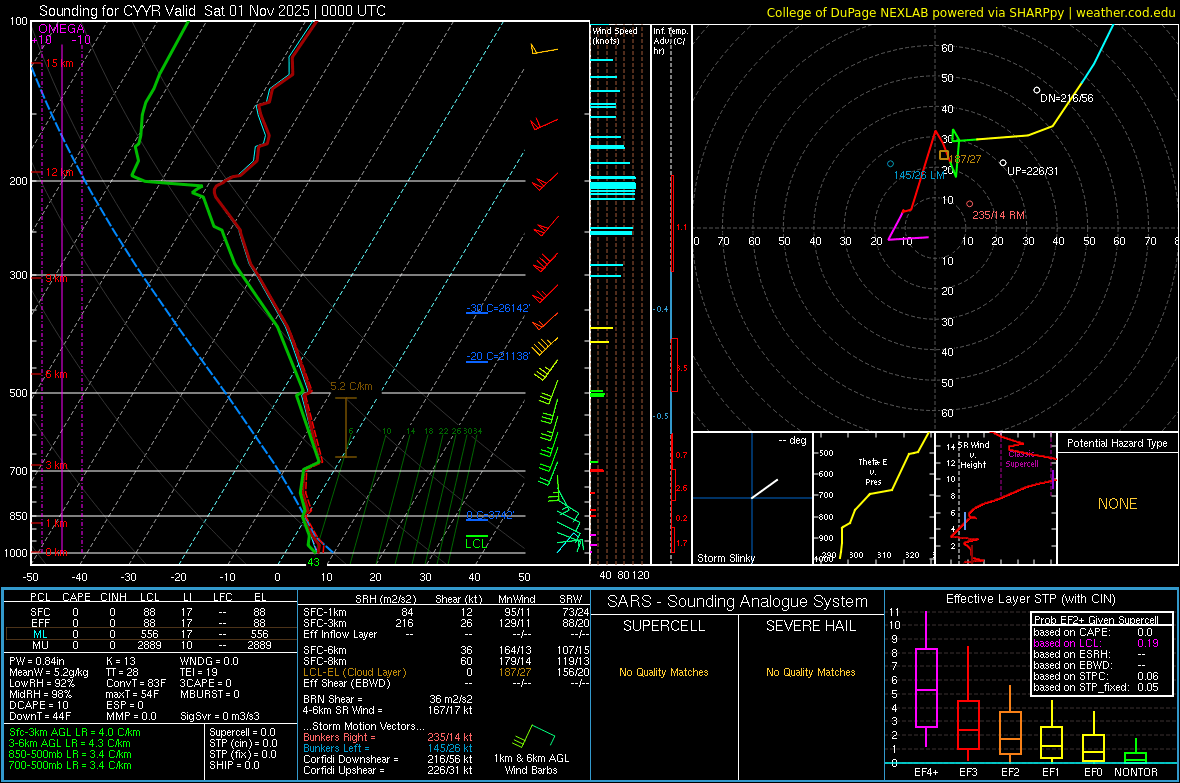Click the 'Sfc-3km AGL LR = 4.0 C/km' line
The width and height of the screenshot is (1180, 783).
75,732
